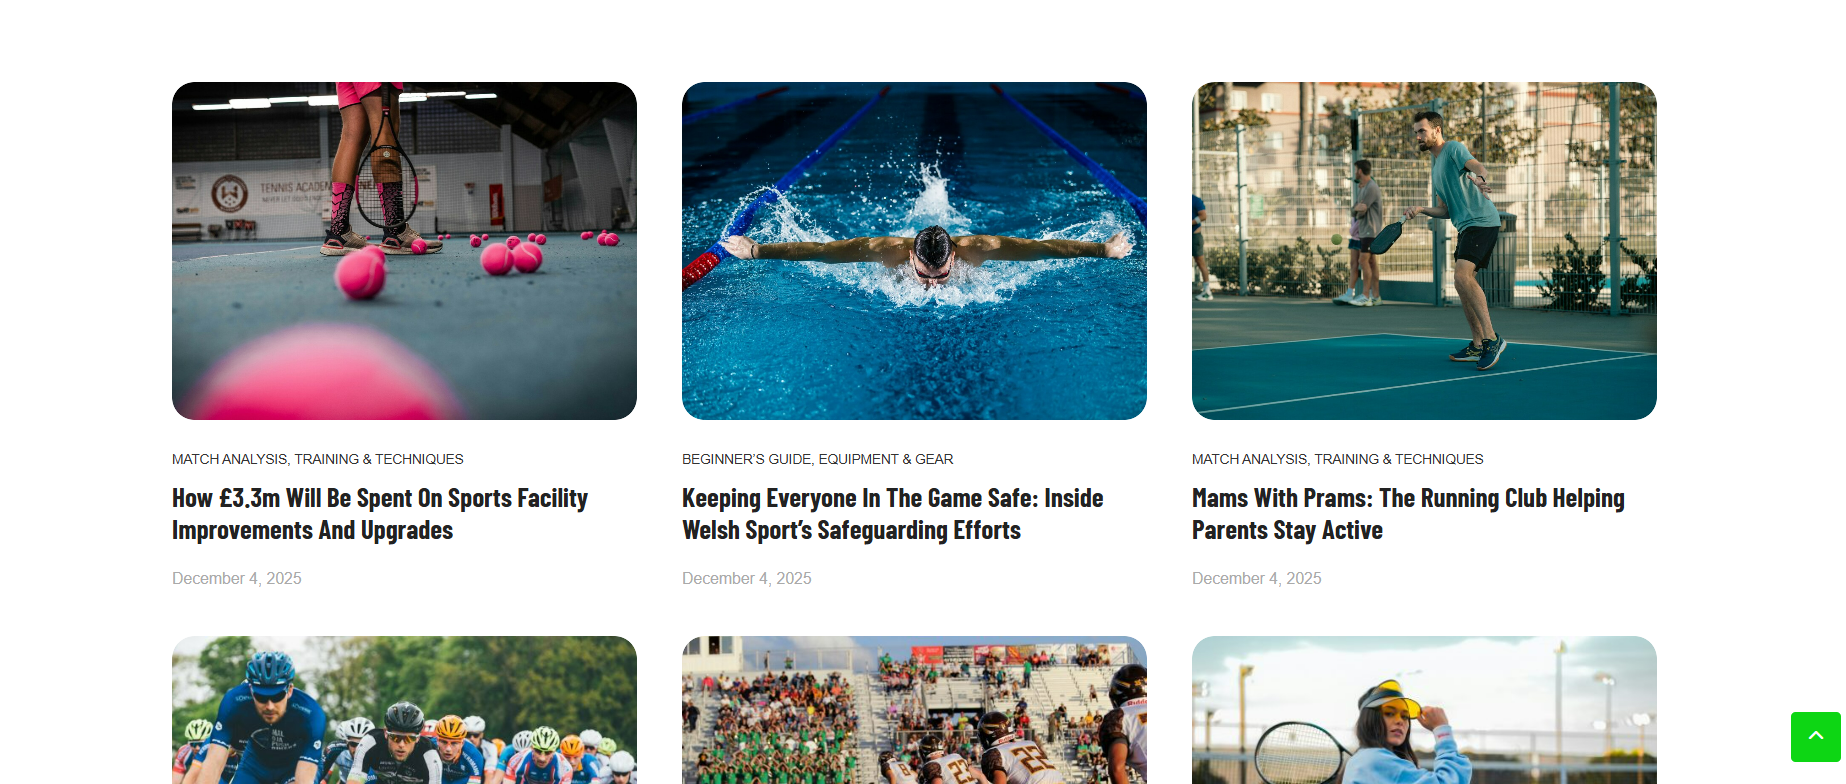1846x784 pixels.
Task: Click the green scroll-to-top arrow button
Action: tap(1815, 737)
